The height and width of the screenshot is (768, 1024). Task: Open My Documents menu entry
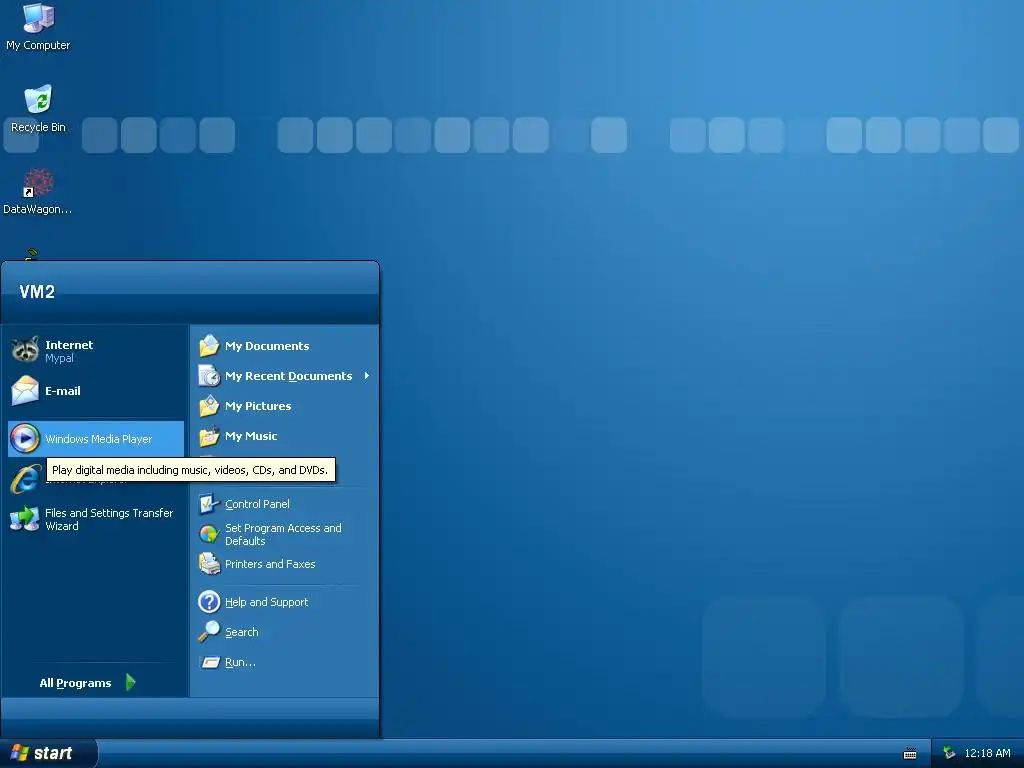click(x=285, y=345)
